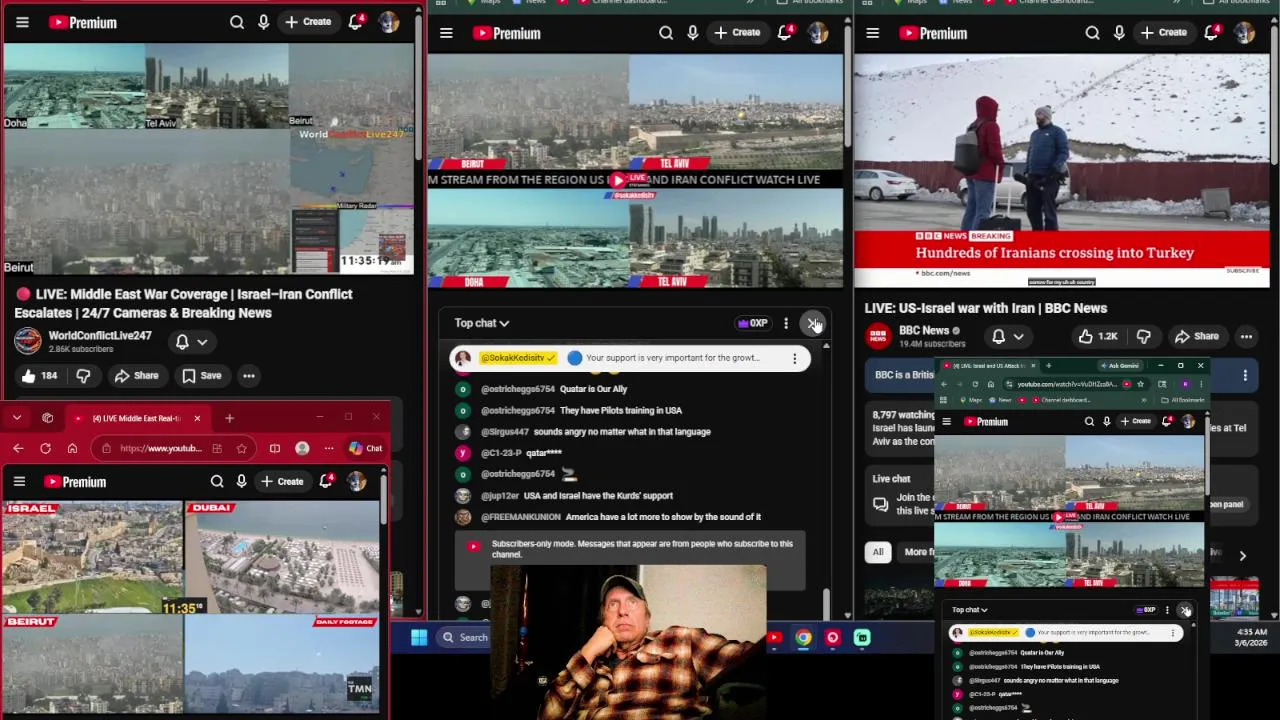Click search icon in Edge YouTube page
The width and height of the screenshot is (1280, 720).
pyautogui.click(x=217, y=482)
